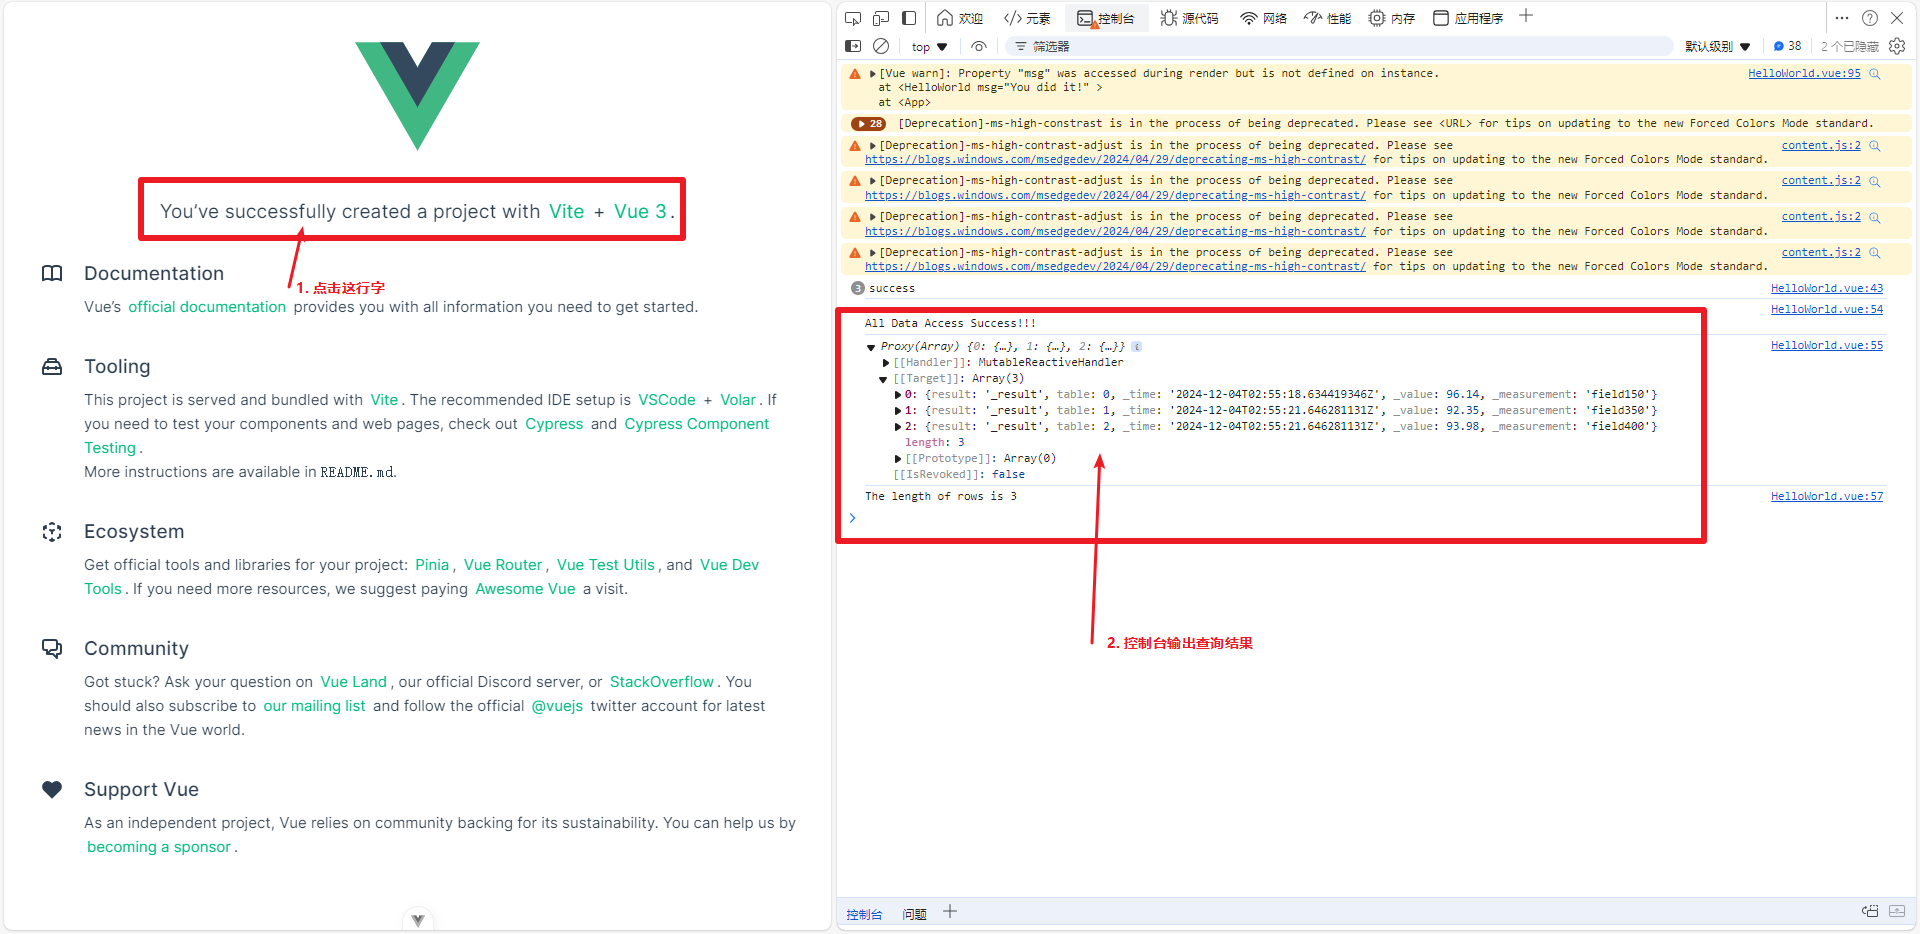Open the 内存 memory tab

(x=1392, y=18)
